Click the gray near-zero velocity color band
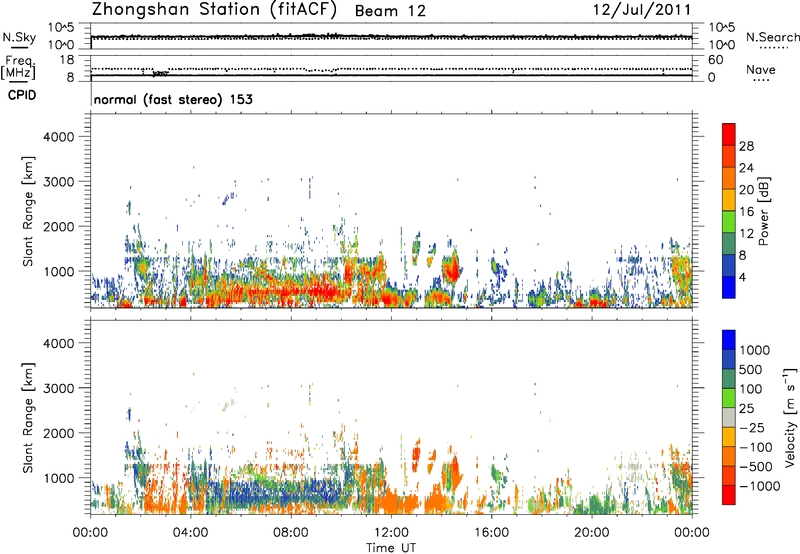 pos(729,418)
